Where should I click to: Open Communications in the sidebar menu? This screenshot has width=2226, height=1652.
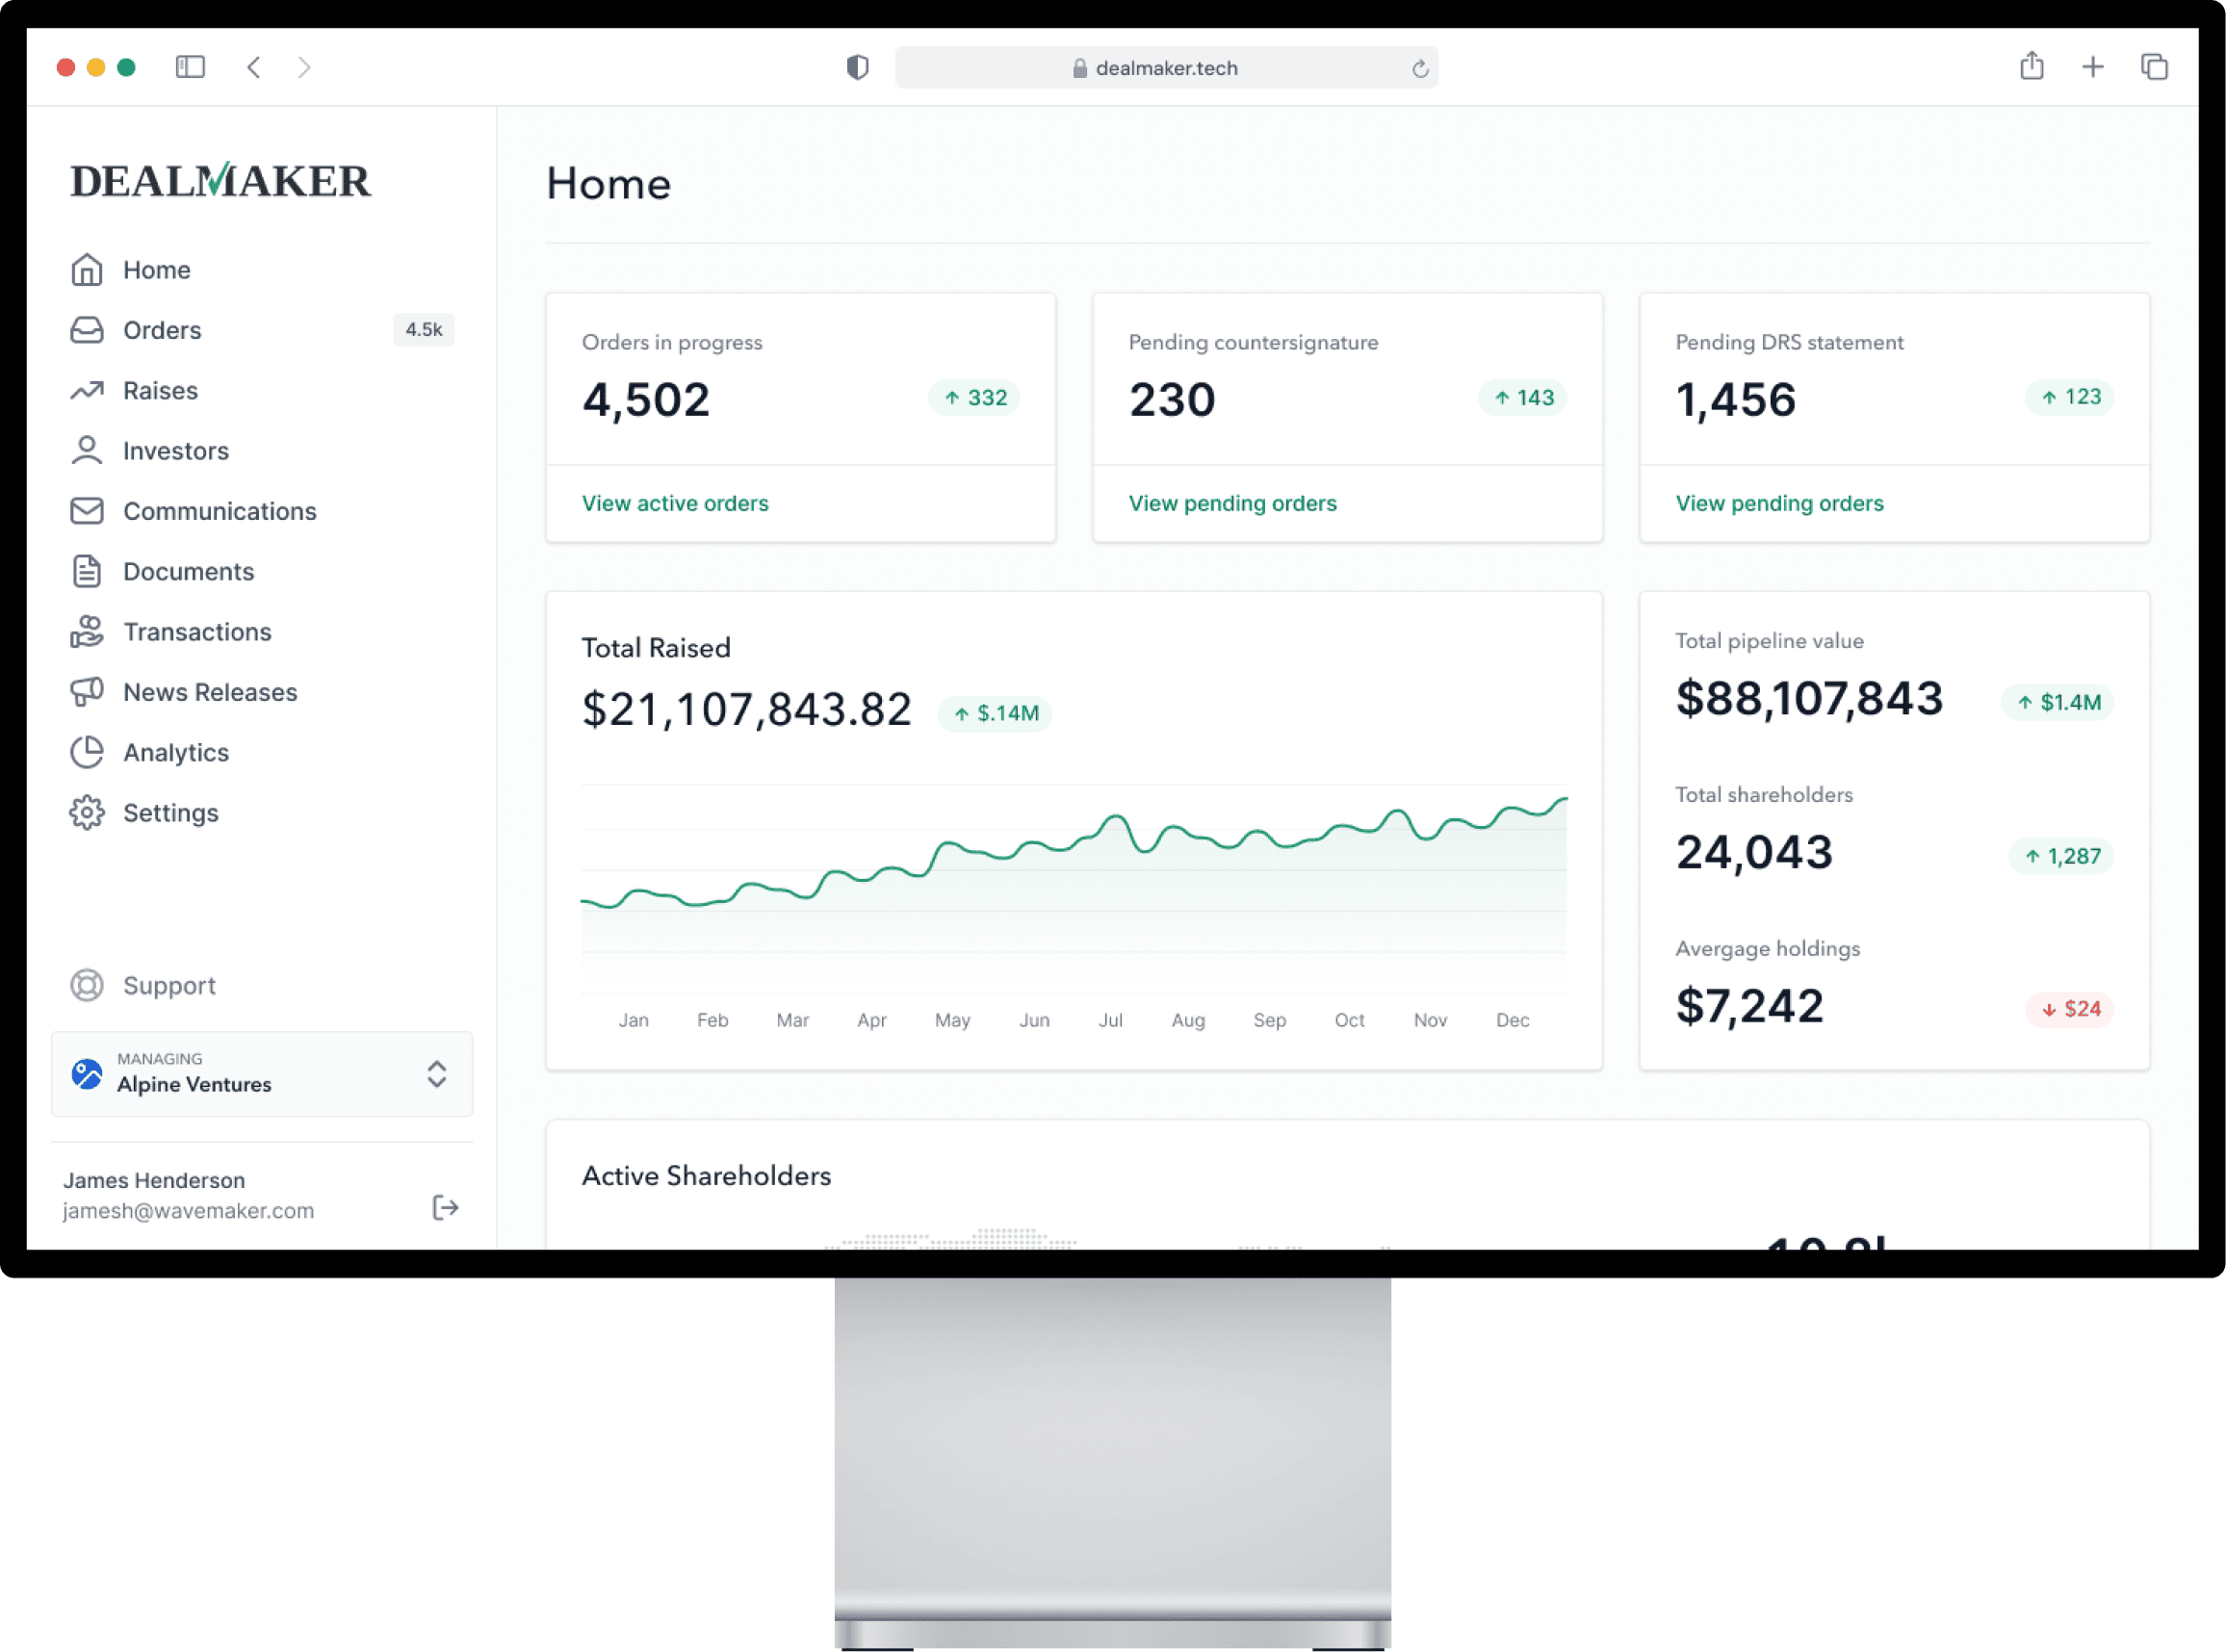(x=220, y=511)
